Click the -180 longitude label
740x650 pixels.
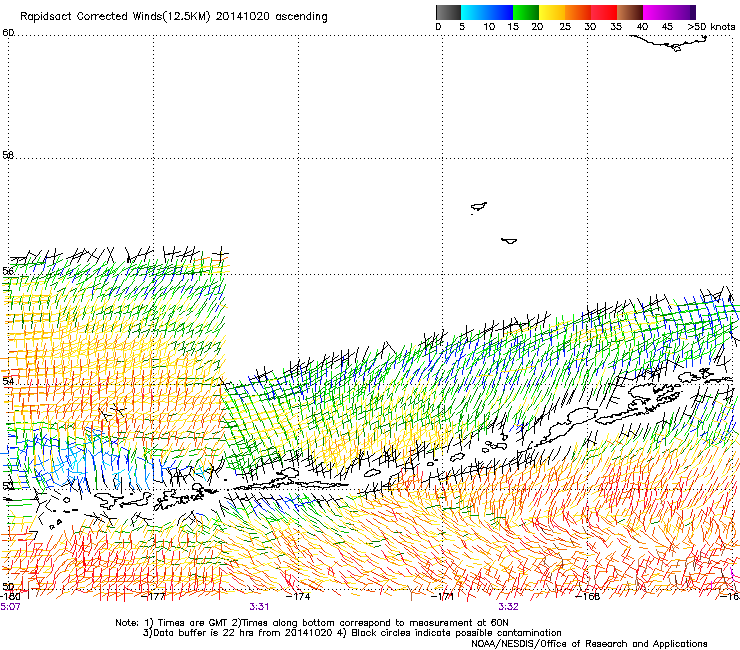(10, 596)
